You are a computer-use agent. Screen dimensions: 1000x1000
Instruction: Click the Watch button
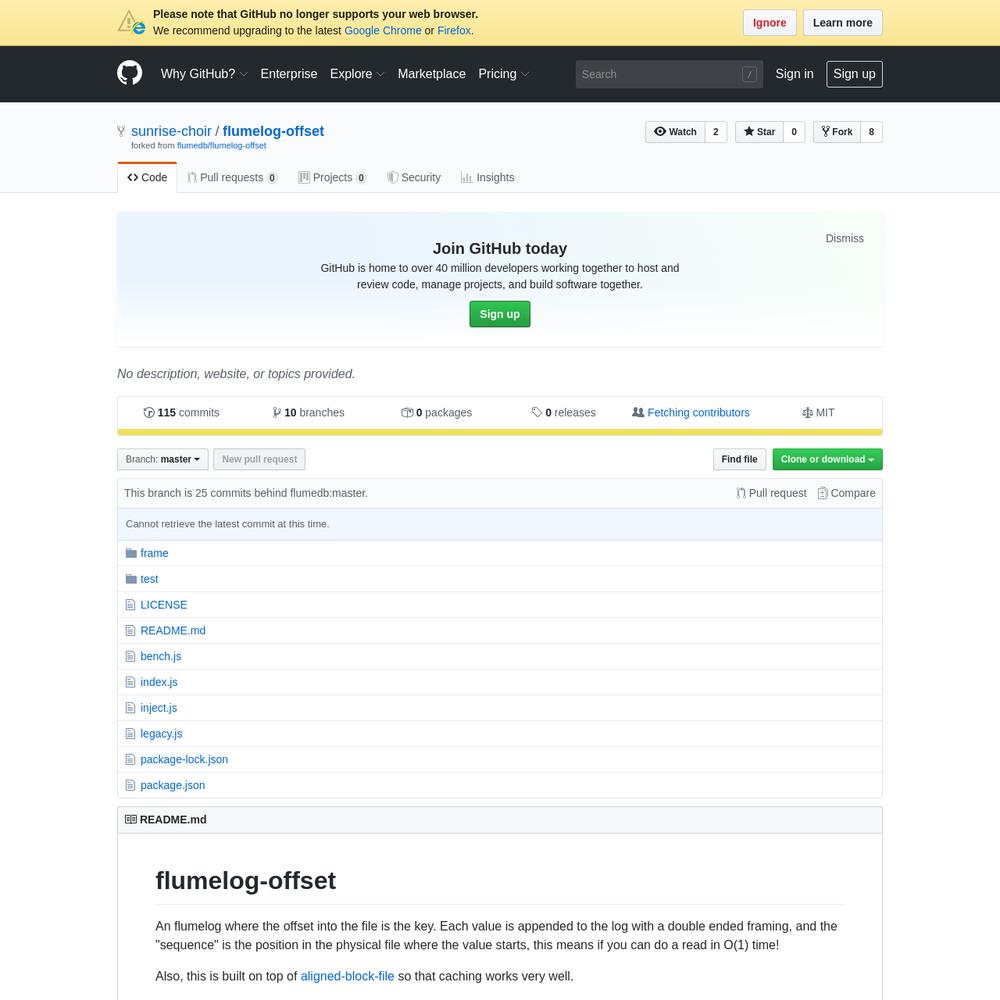[x=675, y=132]
